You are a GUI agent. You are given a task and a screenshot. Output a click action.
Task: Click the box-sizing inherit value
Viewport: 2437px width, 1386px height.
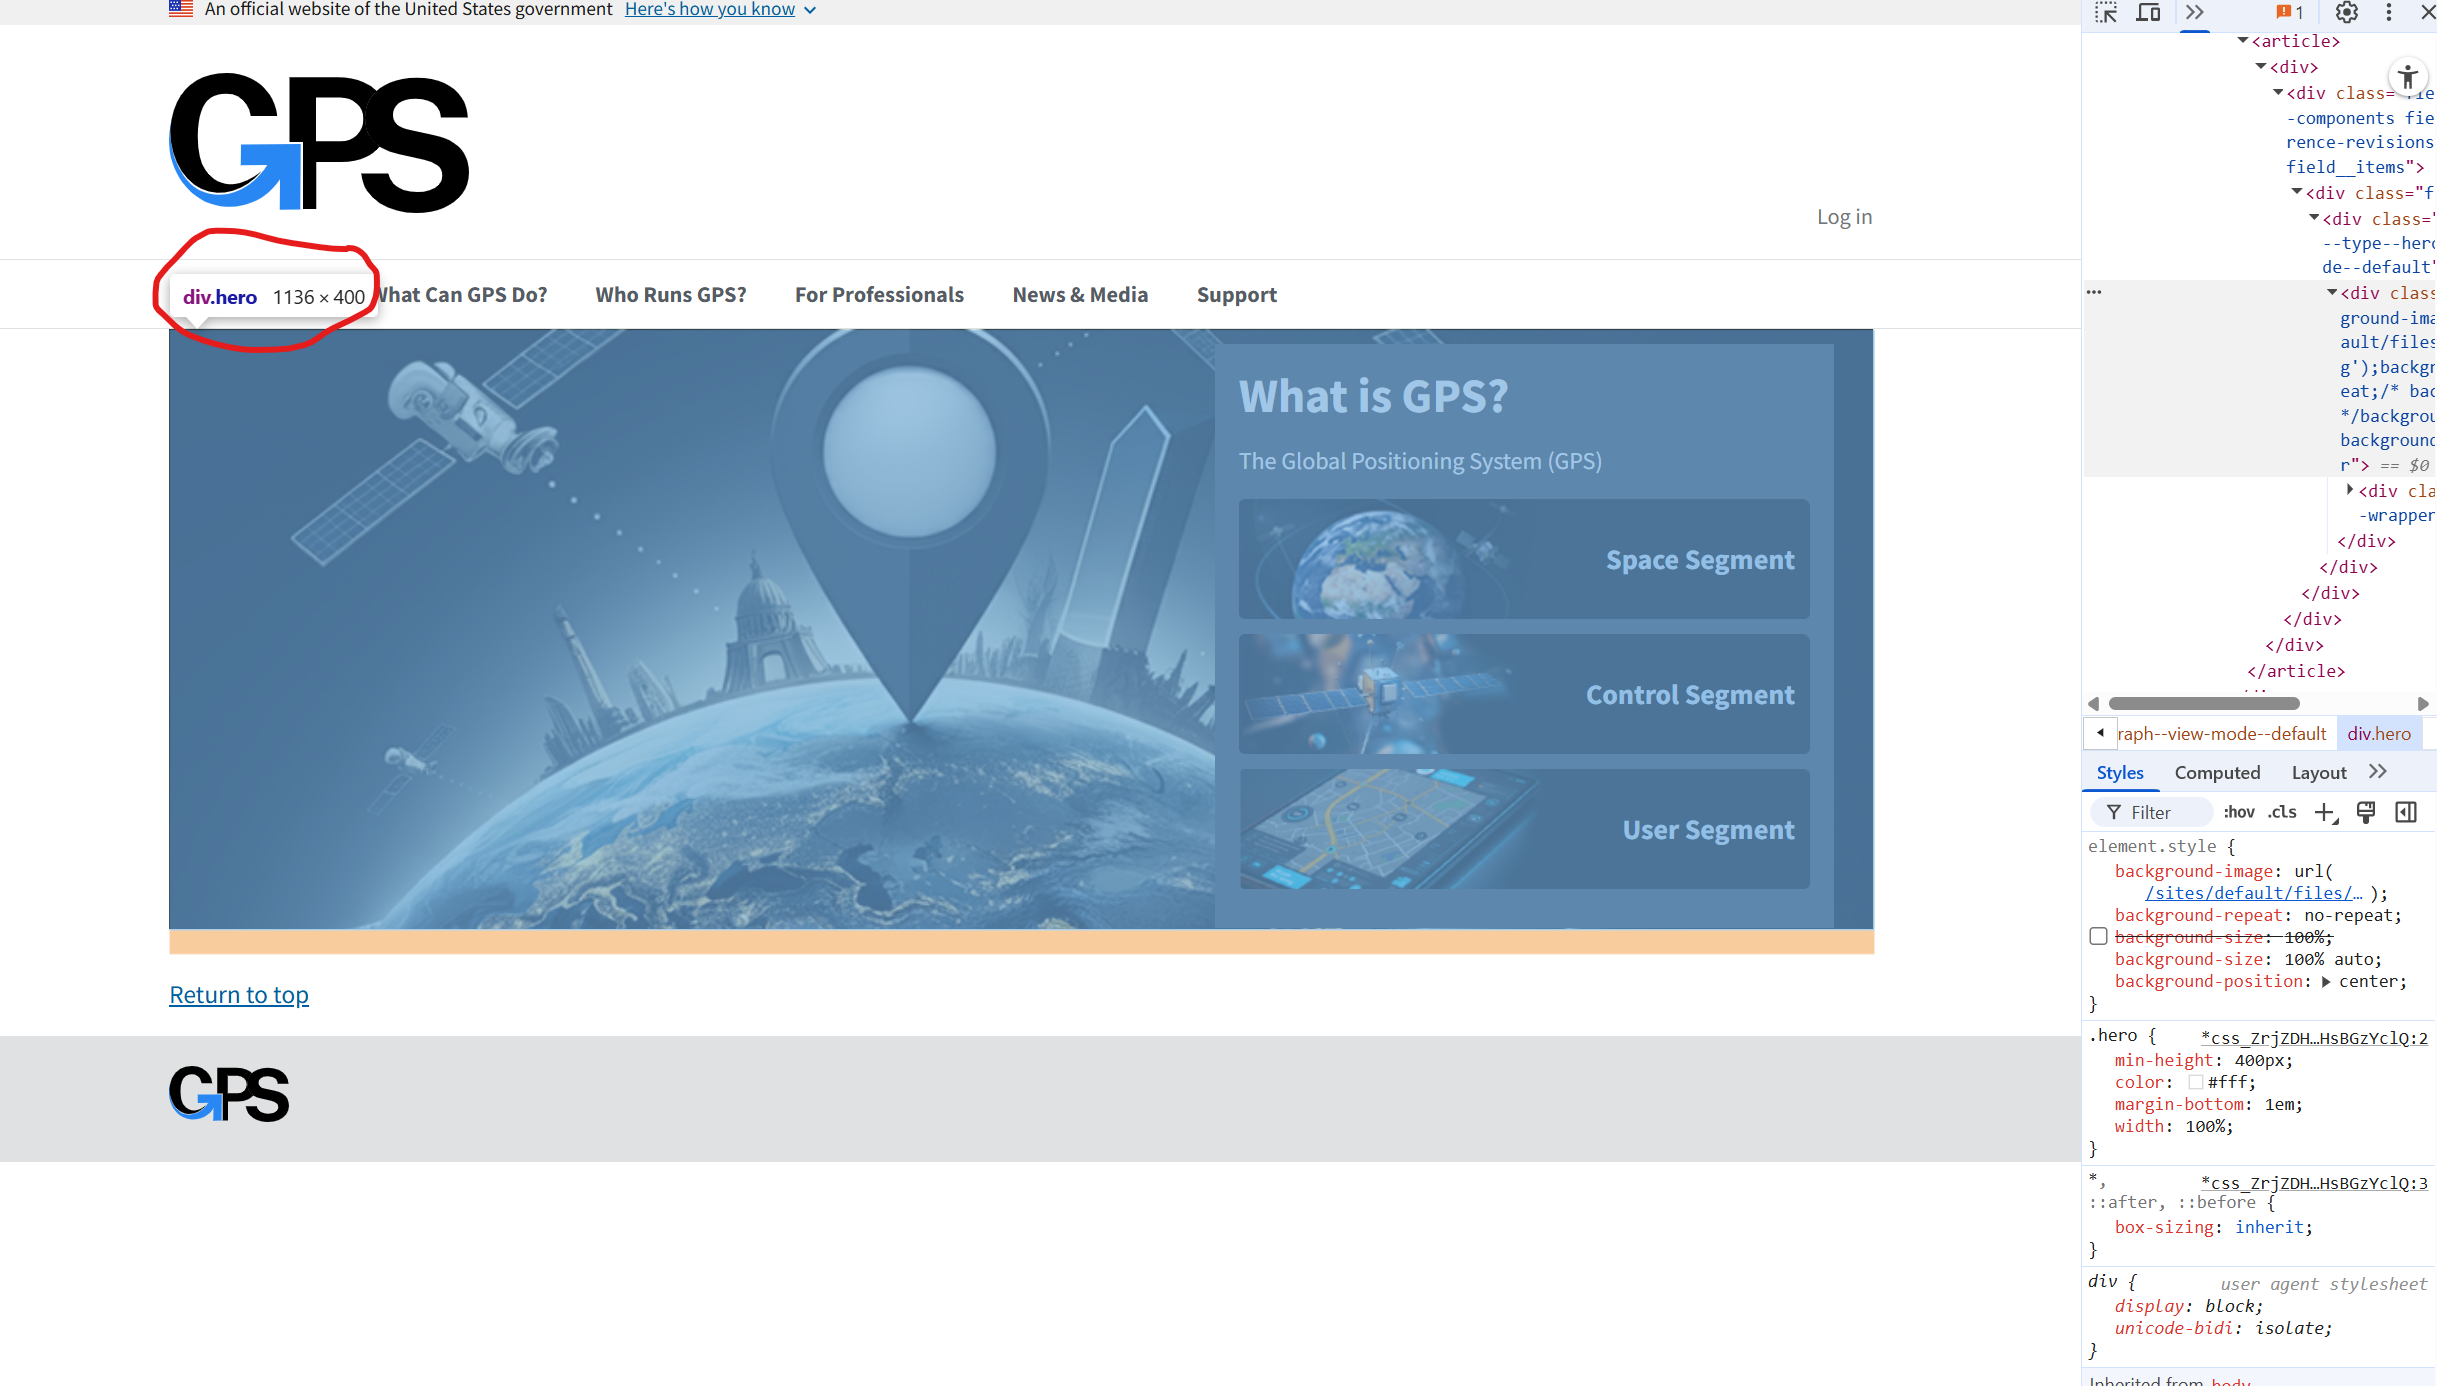point(2269,1227)
